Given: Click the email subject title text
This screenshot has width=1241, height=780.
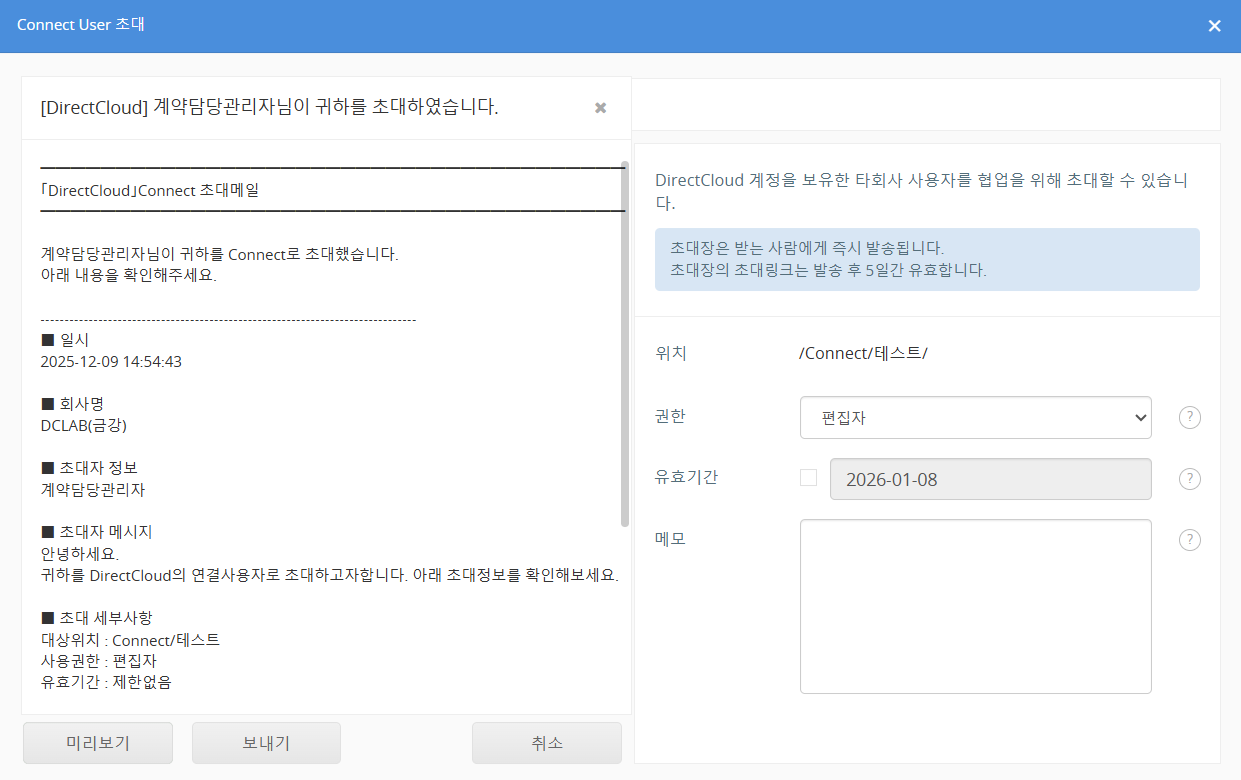Looking at the screenshot, I should (269, 107).
